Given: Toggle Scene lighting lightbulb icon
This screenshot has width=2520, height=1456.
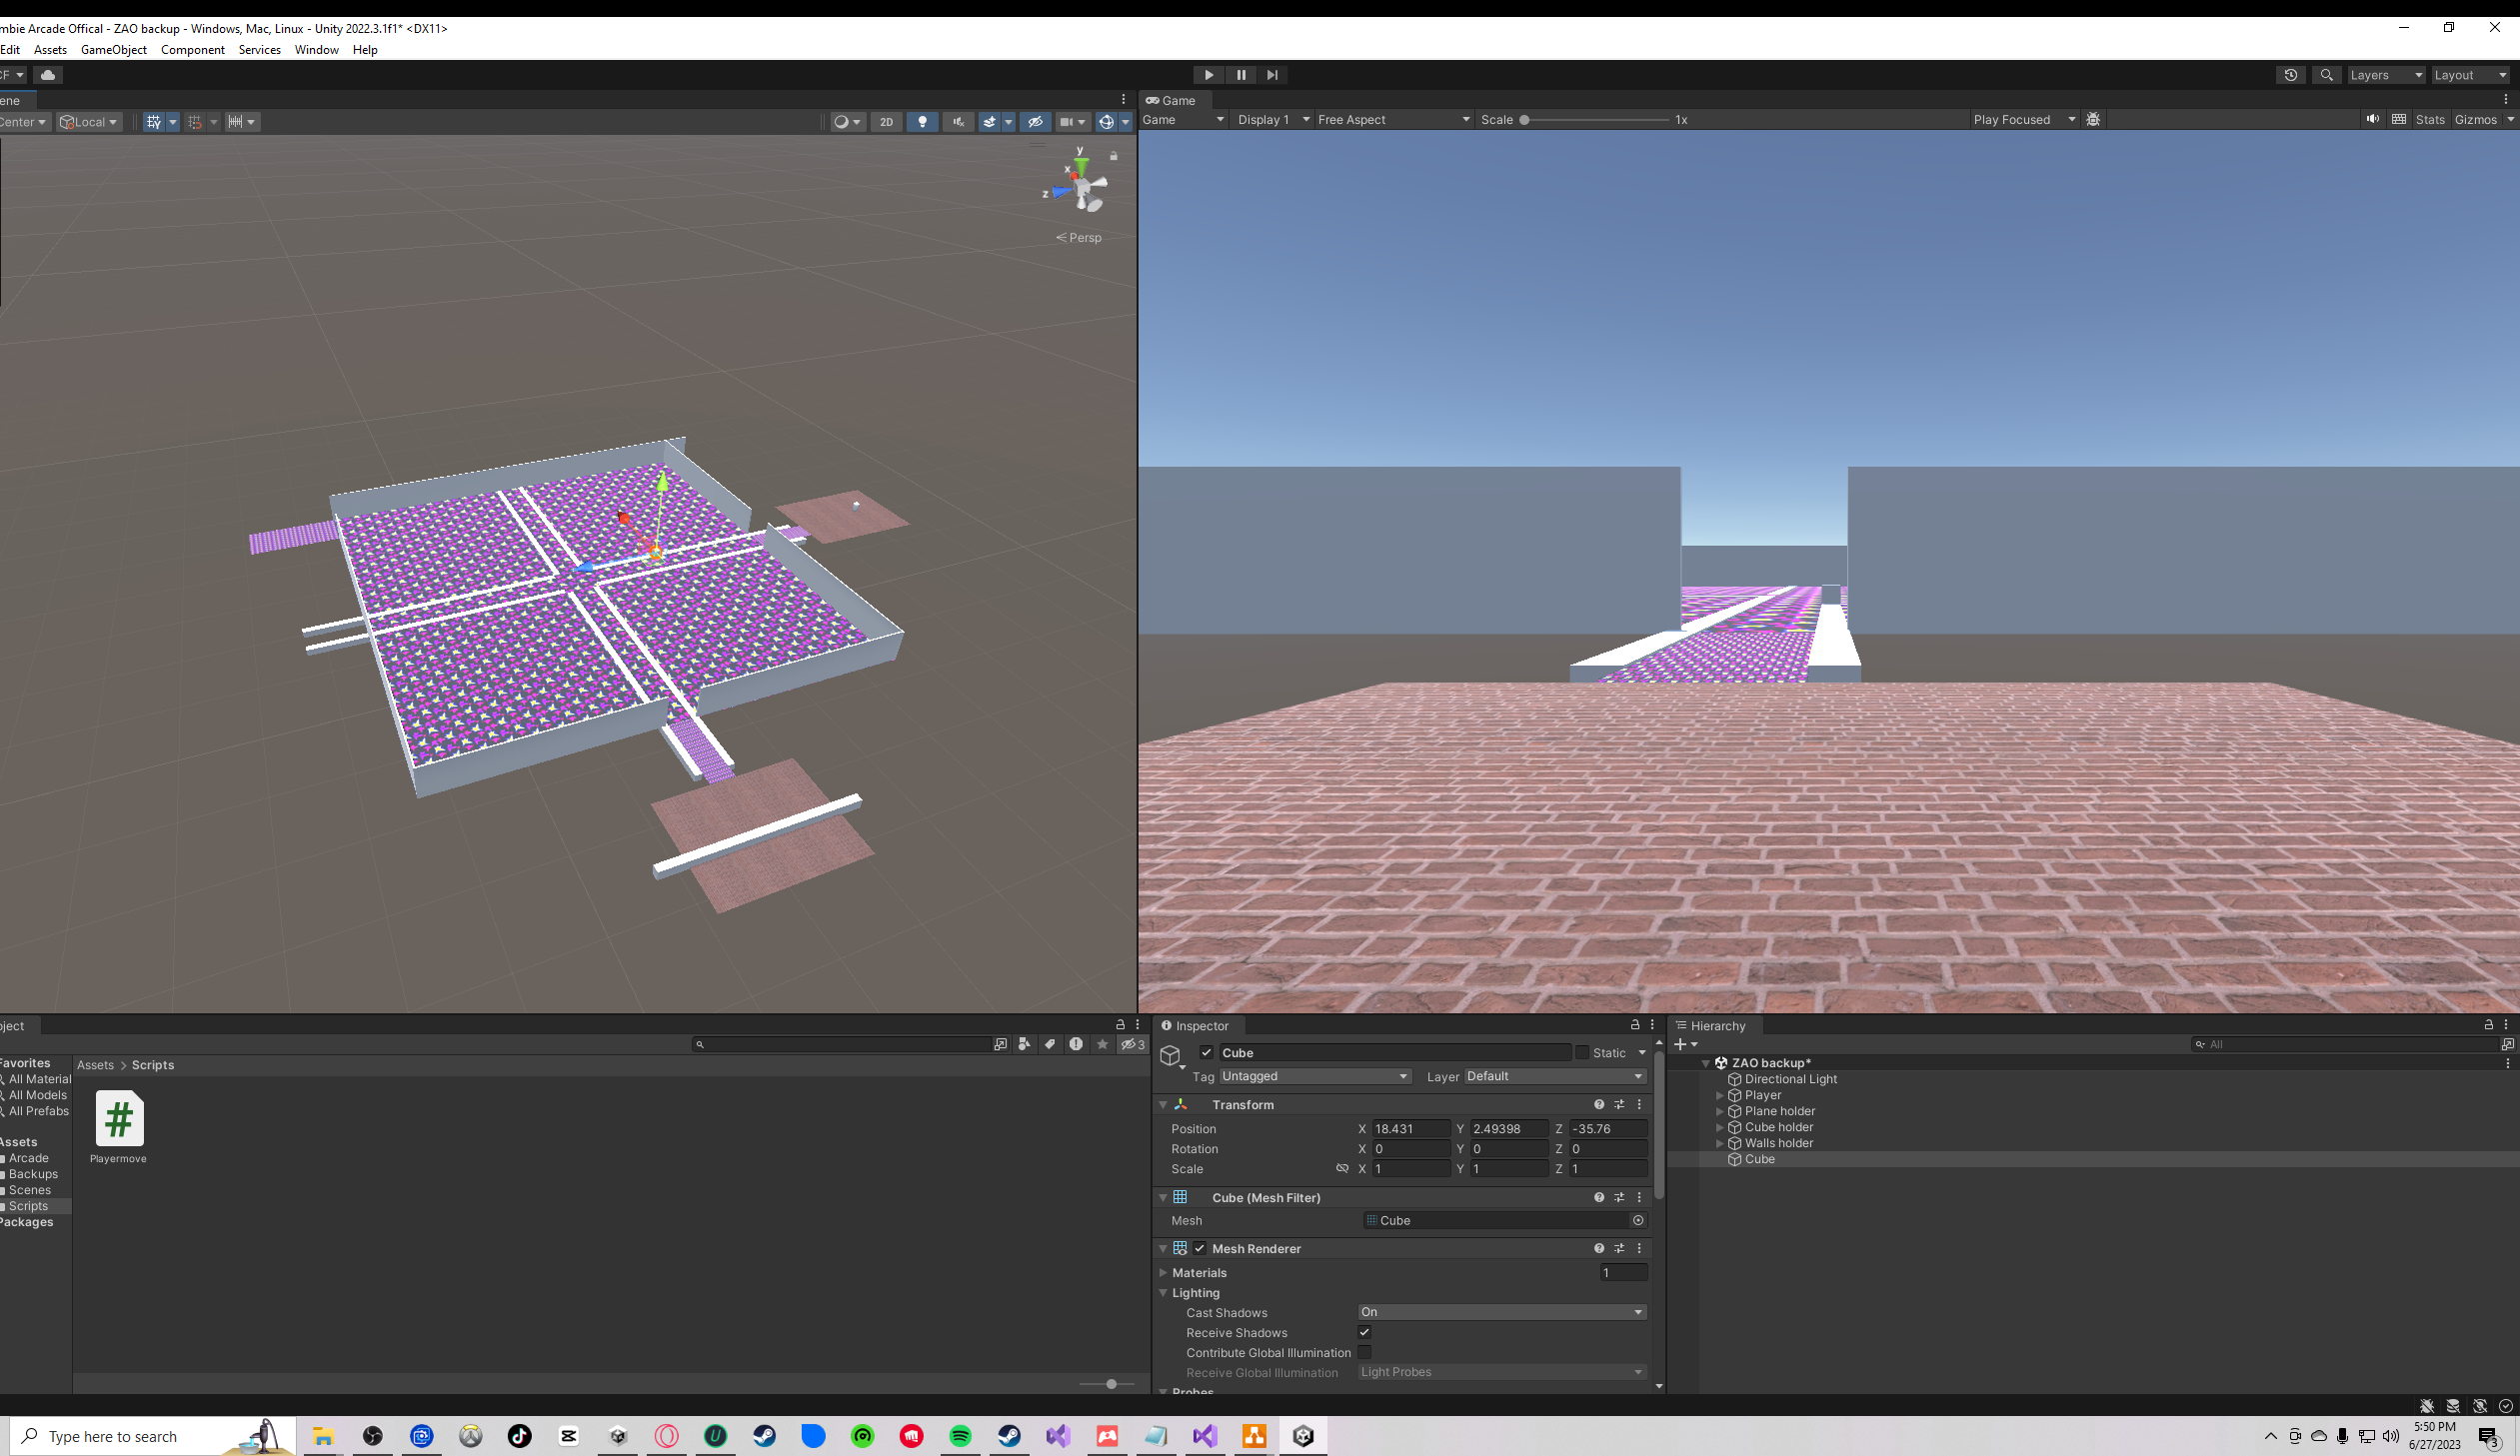Looking at the screenshot, I should pyautogui.click(x=922, y=122).
